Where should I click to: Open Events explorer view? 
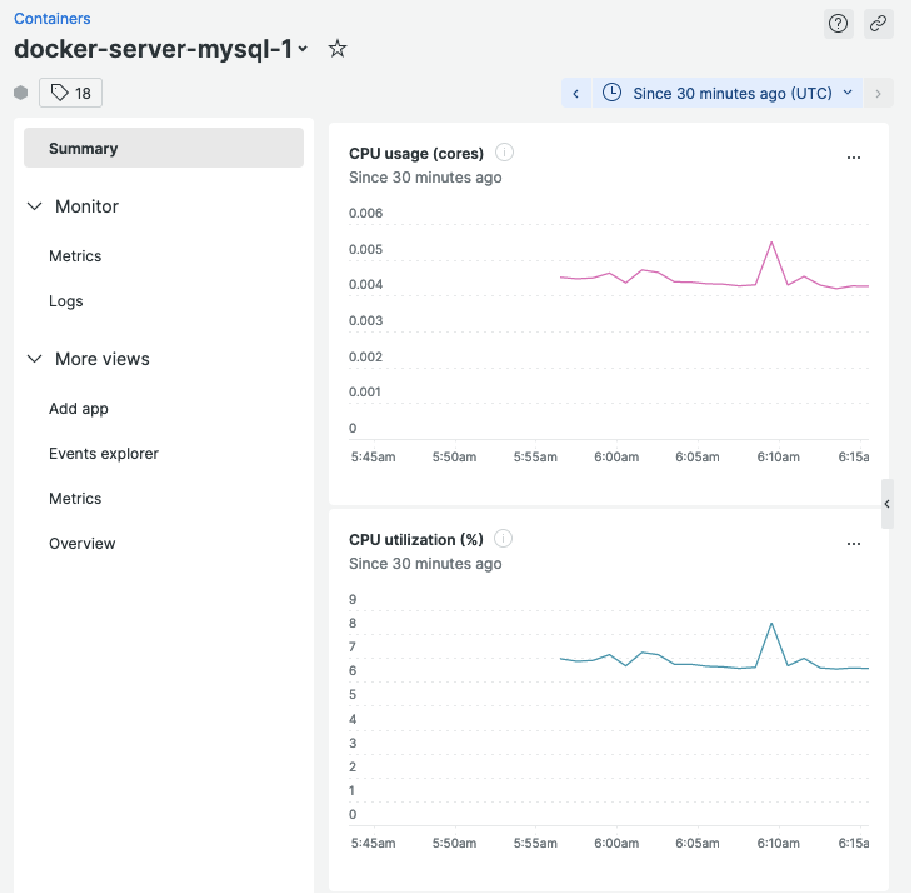point(103,454)
